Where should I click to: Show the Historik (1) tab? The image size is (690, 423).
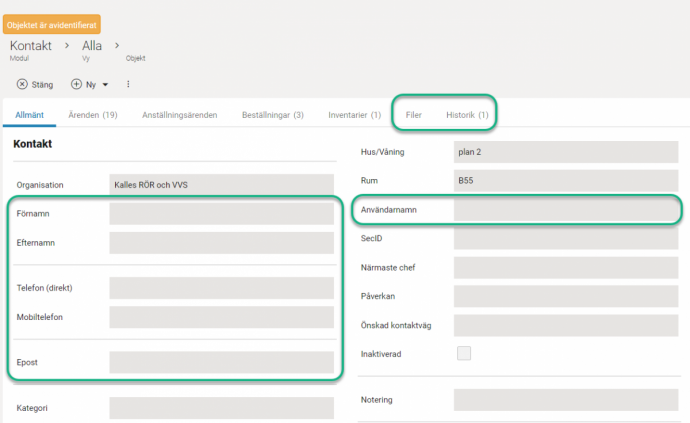coord(467,115)
